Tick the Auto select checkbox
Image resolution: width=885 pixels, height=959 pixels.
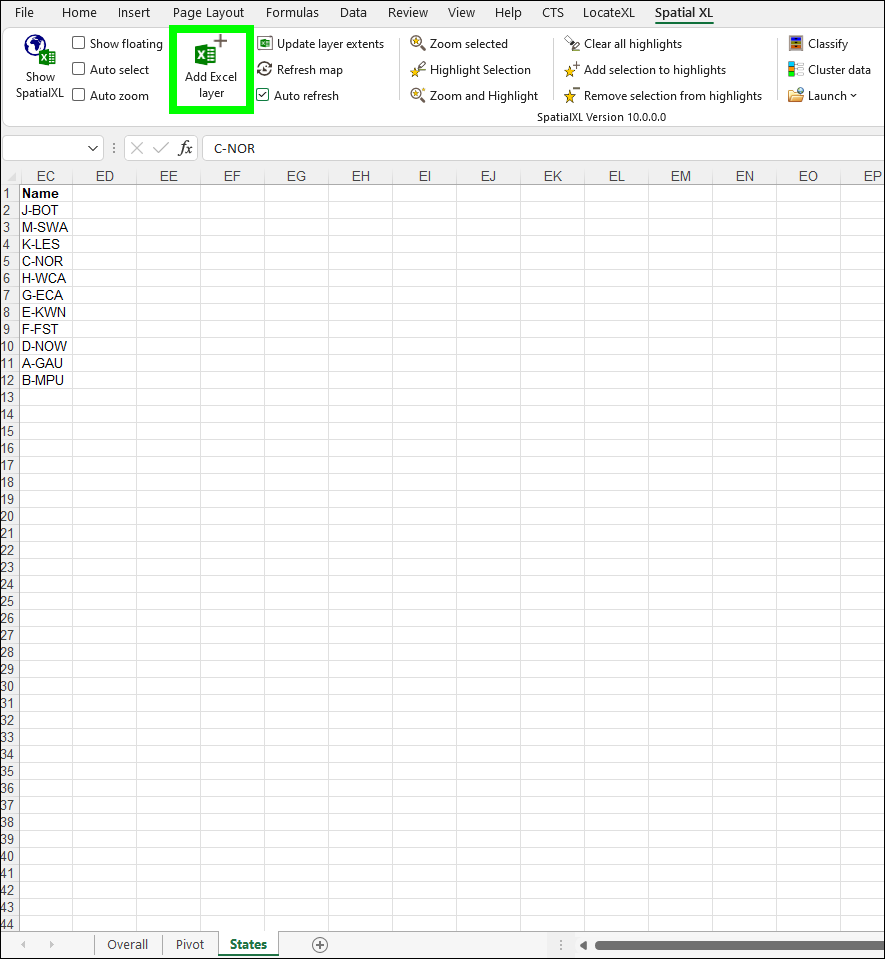coord(79,70)
